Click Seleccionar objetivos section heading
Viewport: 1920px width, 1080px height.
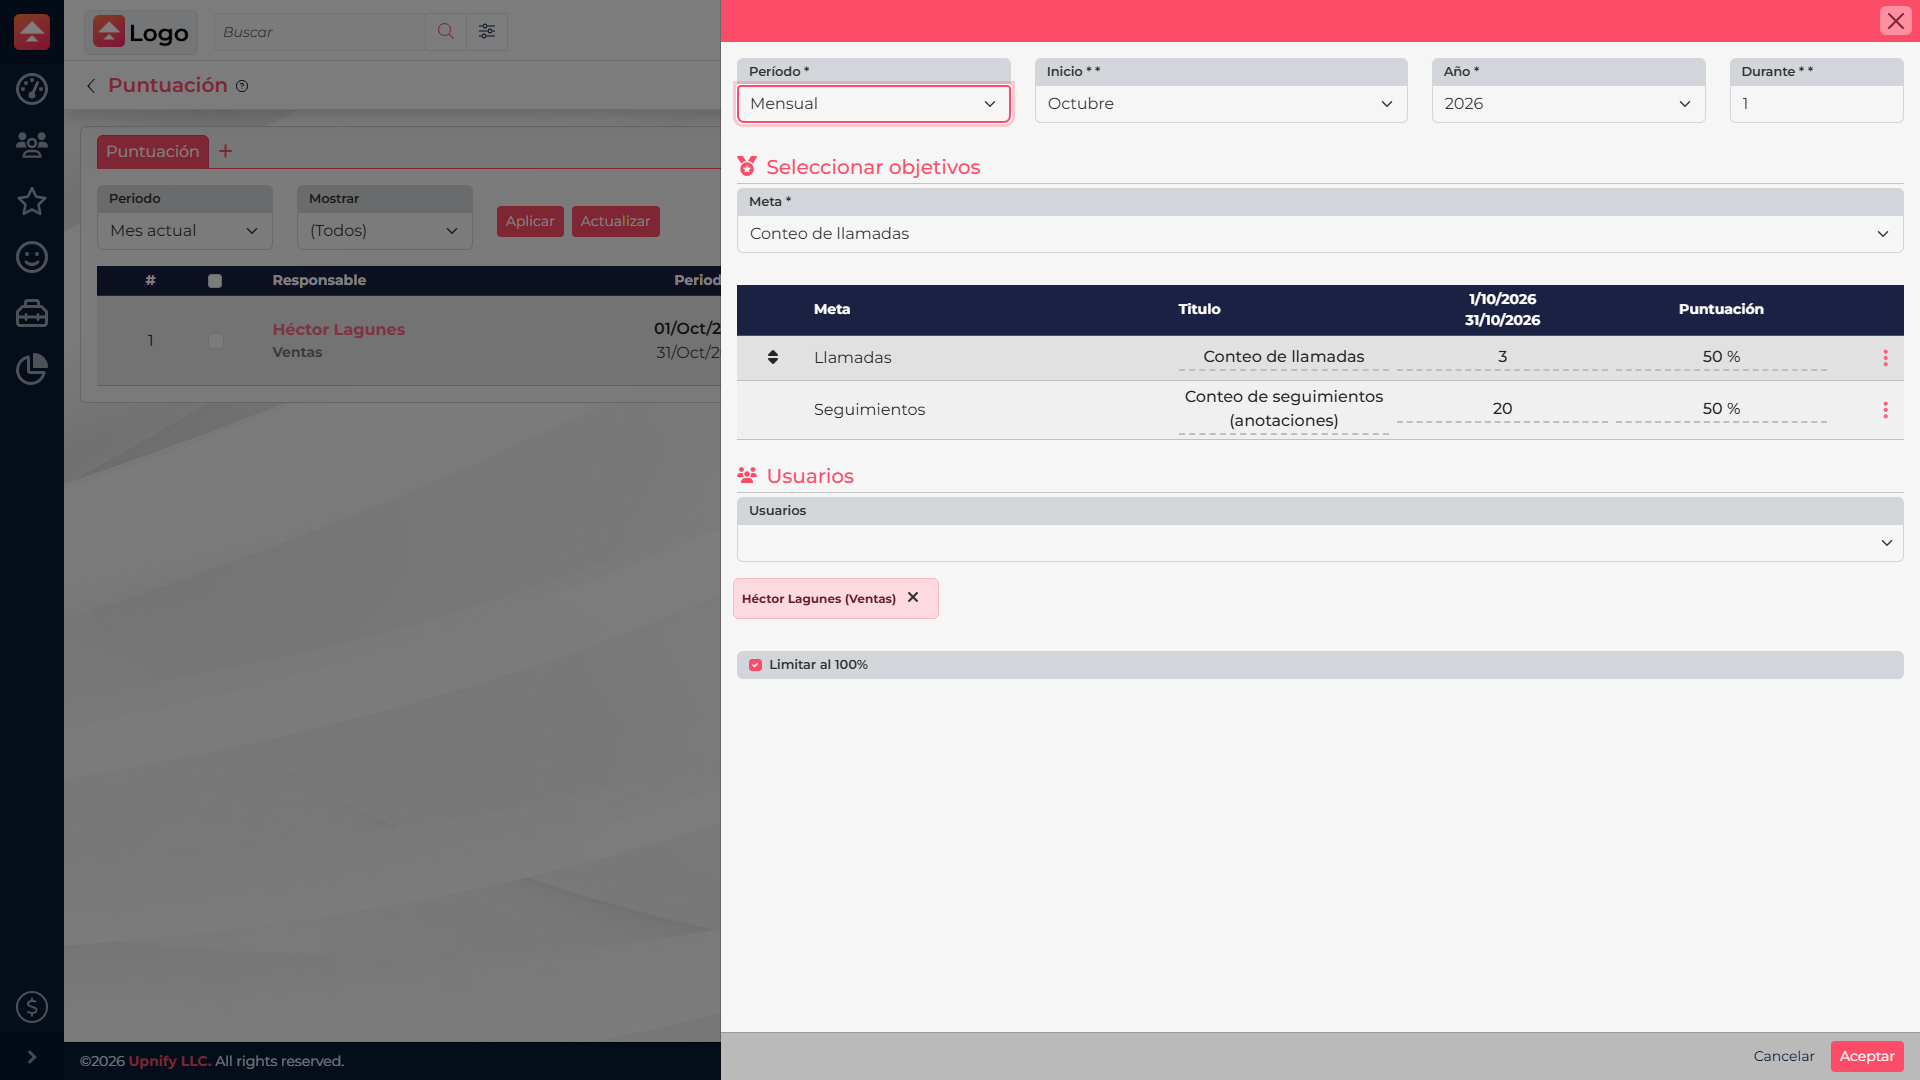[x=873, y=167]
